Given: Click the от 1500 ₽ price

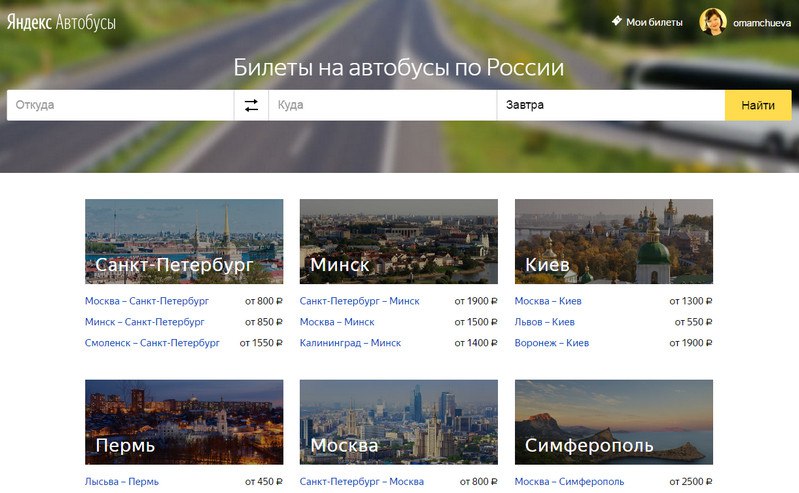Looking at the screenshot, I should 476,322.
